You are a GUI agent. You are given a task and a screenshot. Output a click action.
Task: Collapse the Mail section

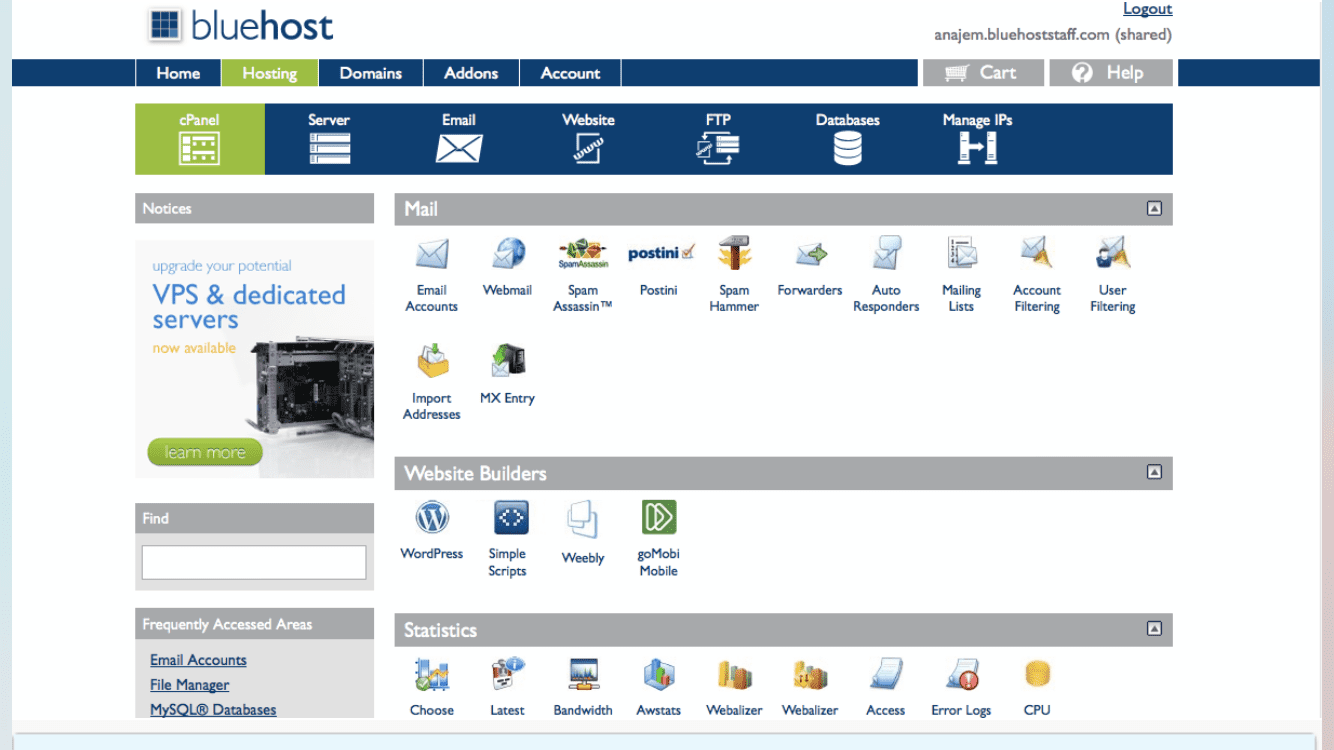pyautogui.click(x=1154, y=209)
